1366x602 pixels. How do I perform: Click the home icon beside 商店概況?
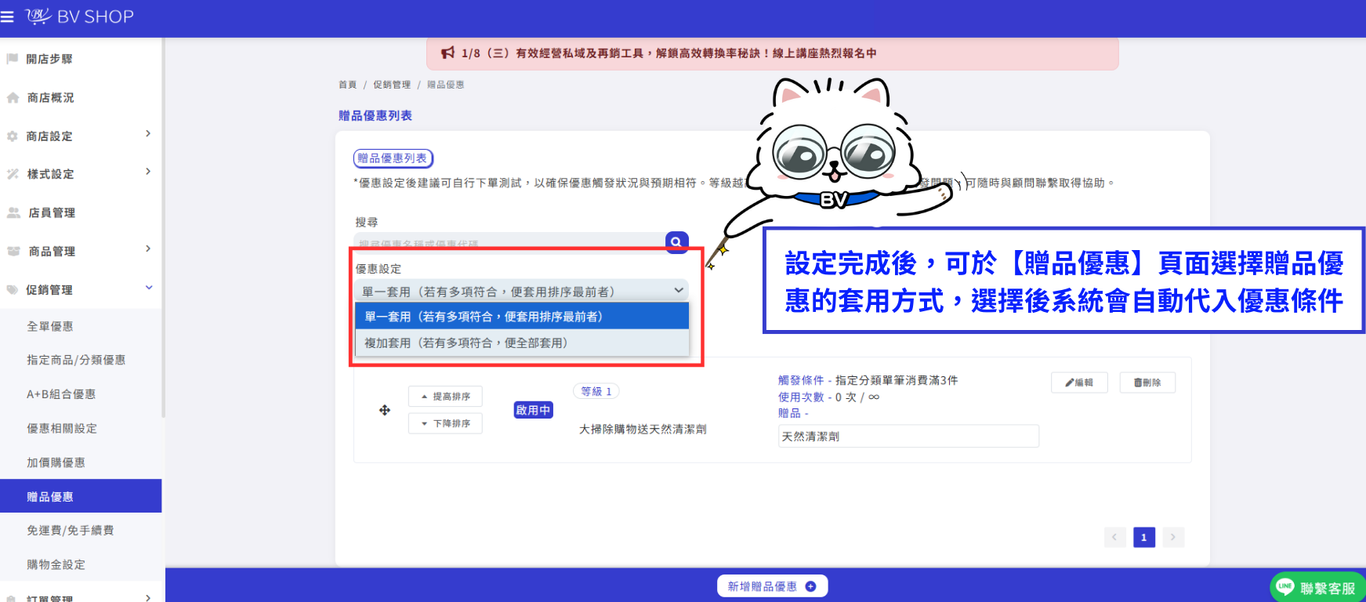(12, 98)
